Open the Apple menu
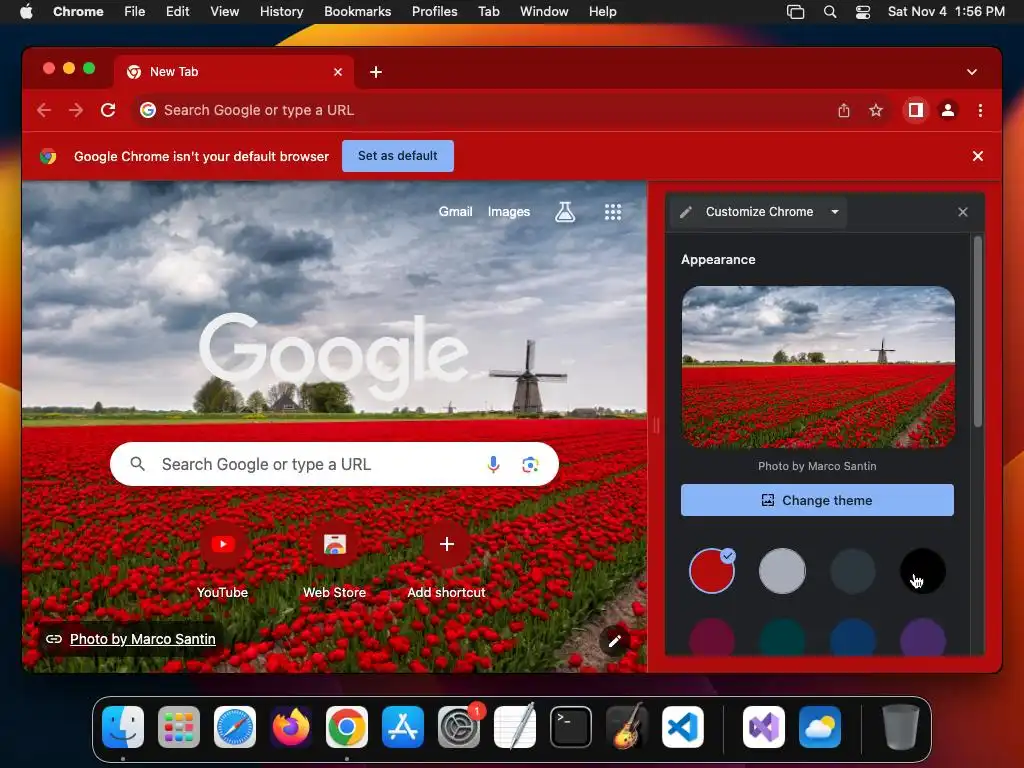 (x=26, y=11)
